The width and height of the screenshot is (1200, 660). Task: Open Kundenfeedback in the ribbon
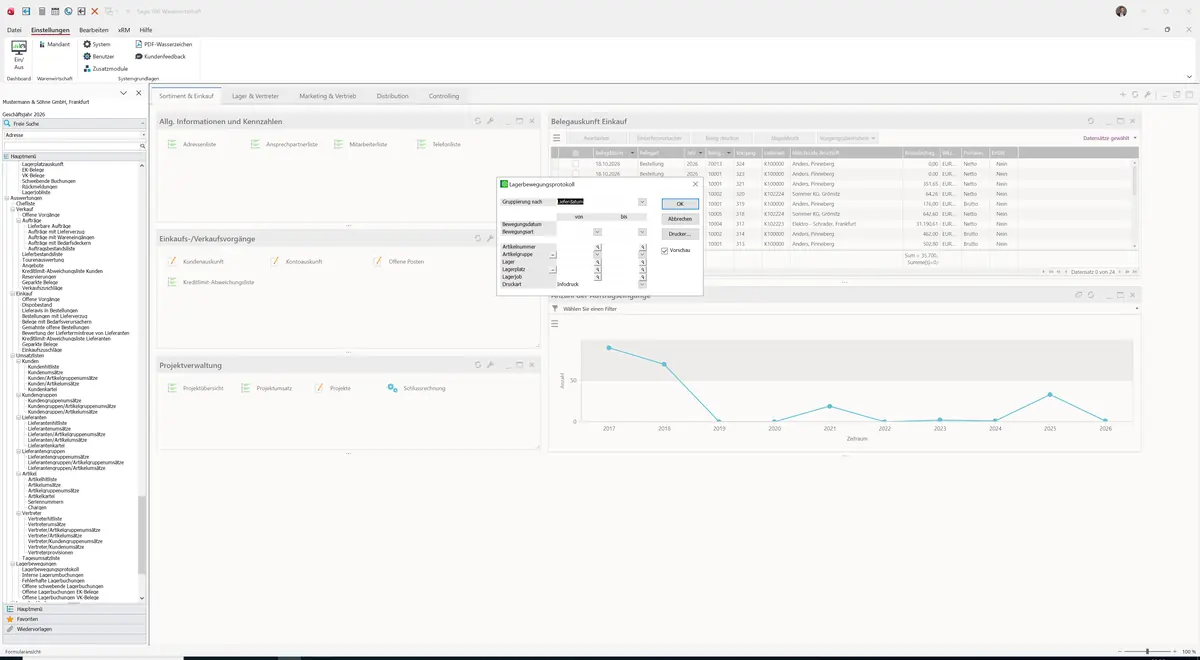pos(160,56)
